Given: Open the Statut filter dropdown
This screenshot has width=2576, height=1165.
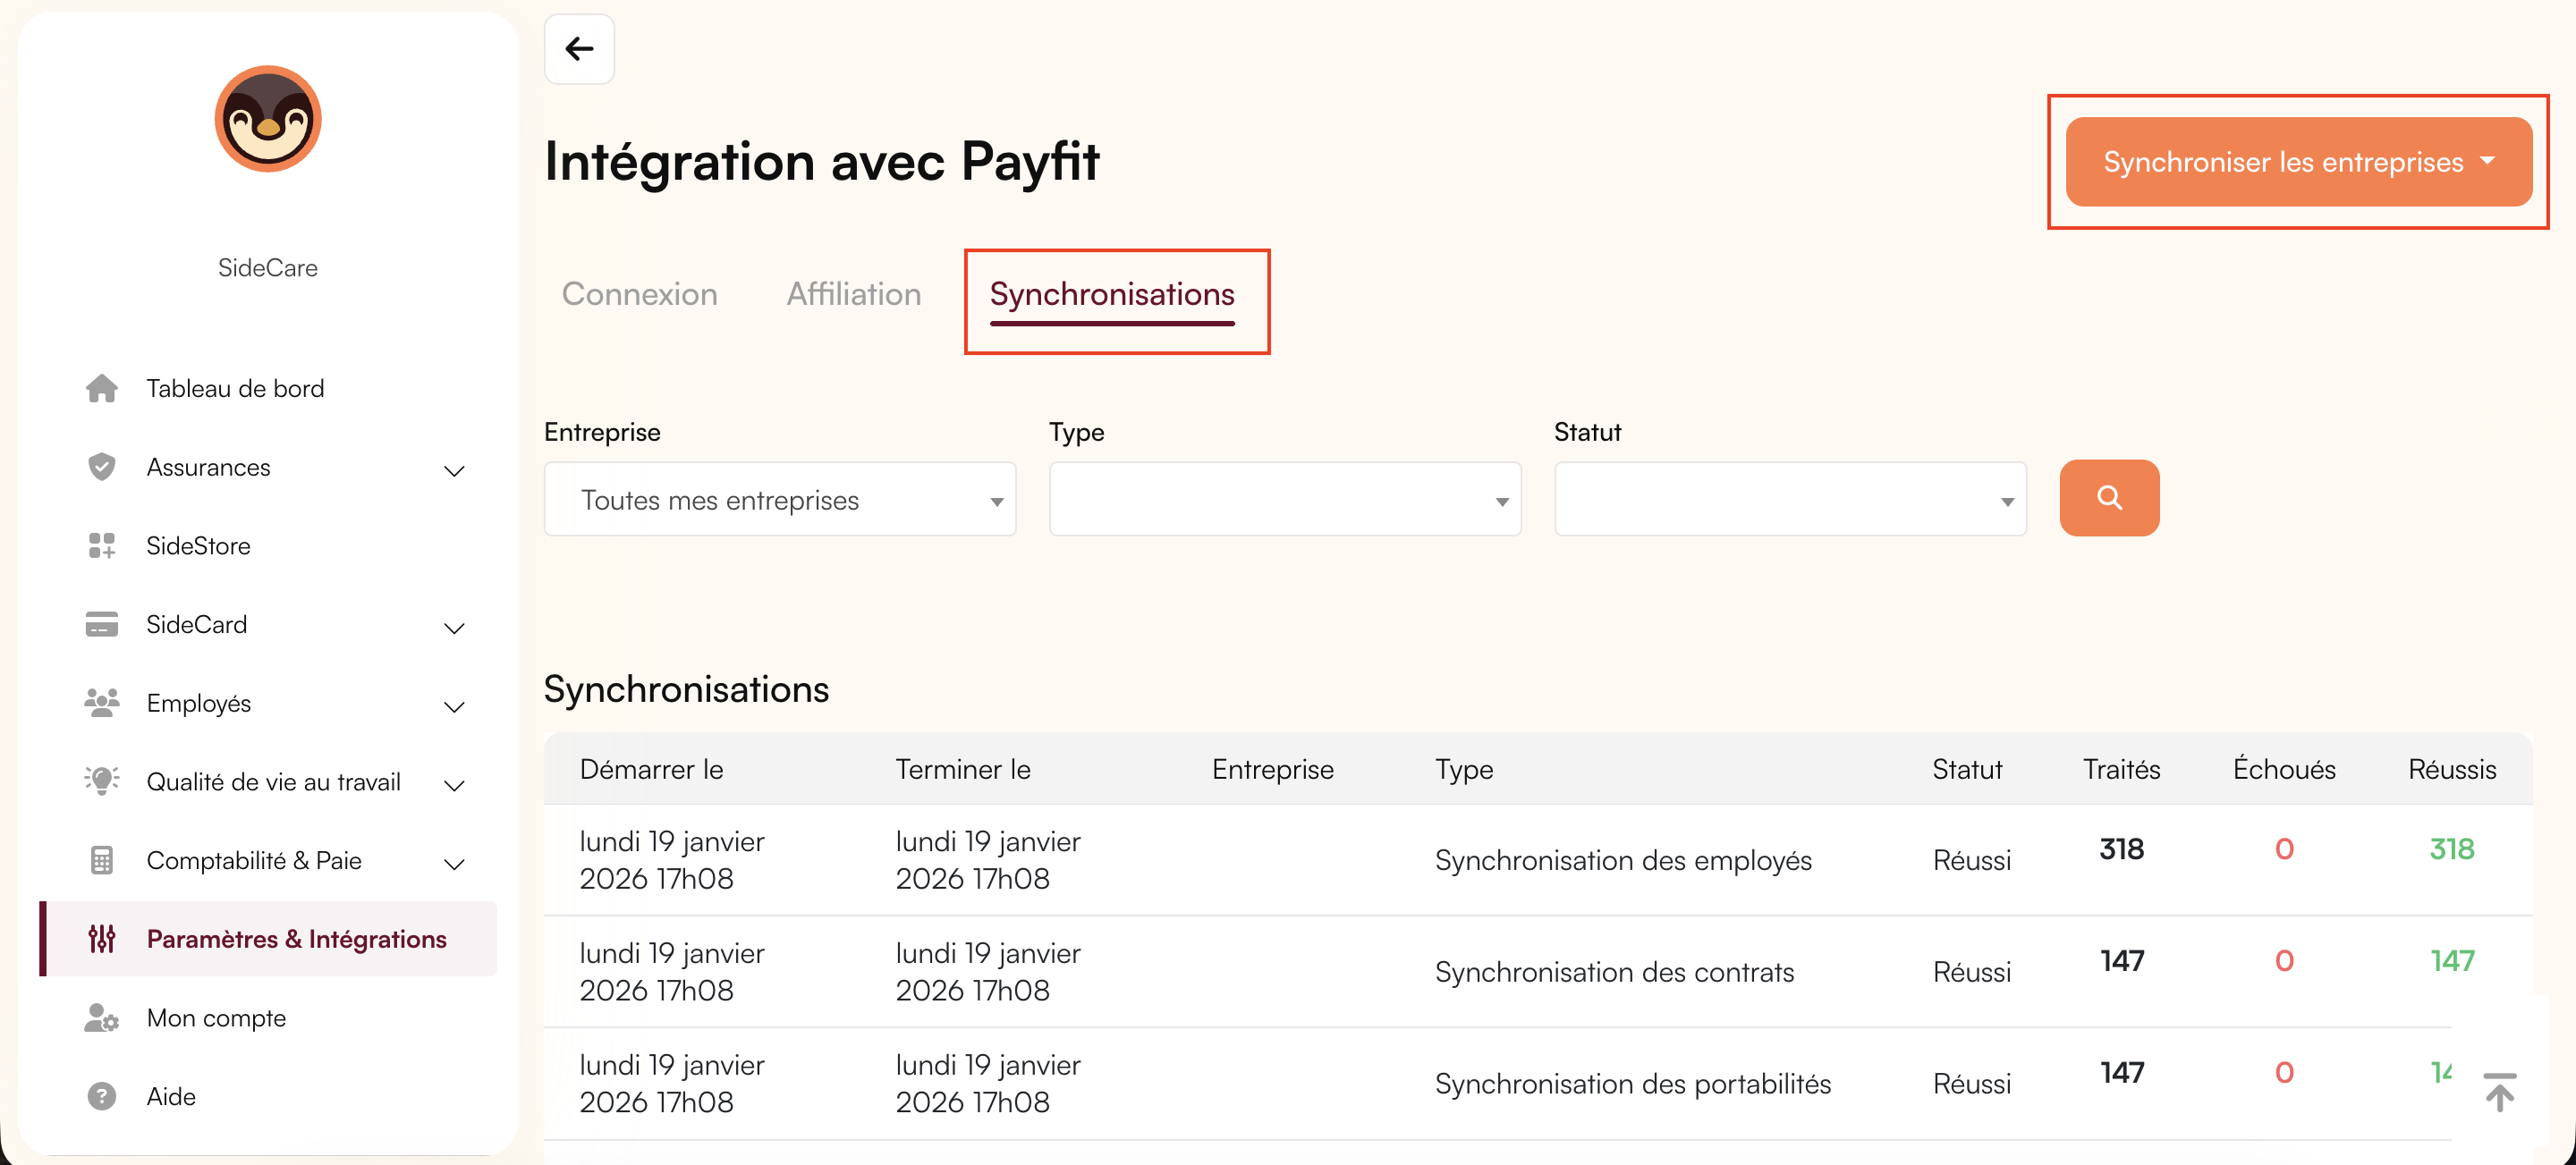Looking at the screenshot, I should pos(1790,499).
